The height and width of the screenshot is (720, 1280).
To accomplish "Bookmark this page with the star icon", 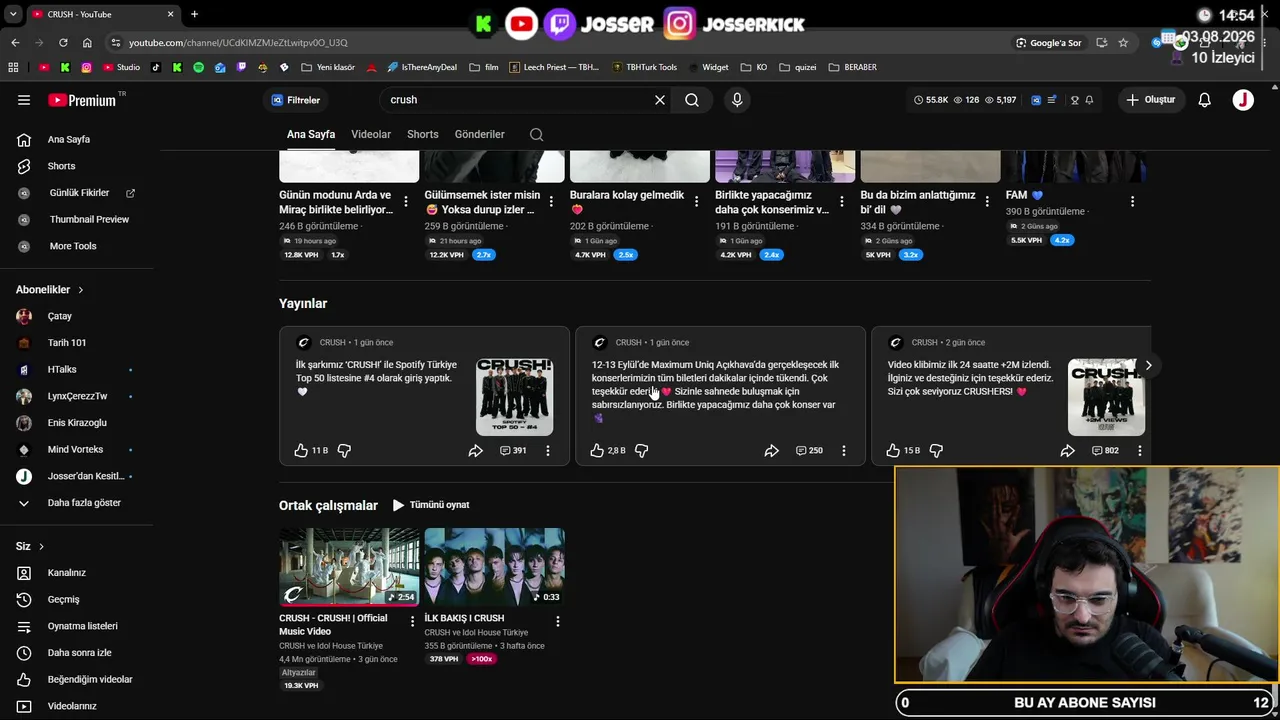I will coord(1123,43).
